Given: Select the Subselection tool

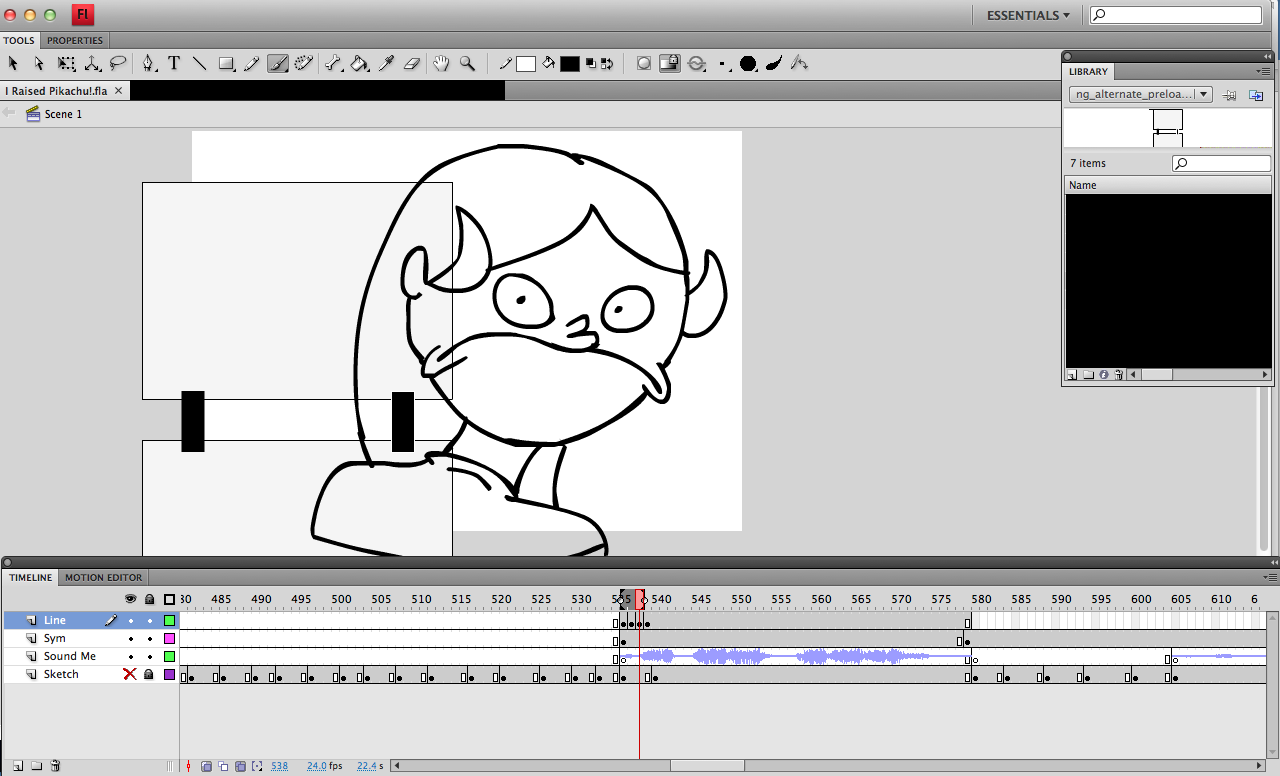Looking at the screenshot, I should pos(39,64).
